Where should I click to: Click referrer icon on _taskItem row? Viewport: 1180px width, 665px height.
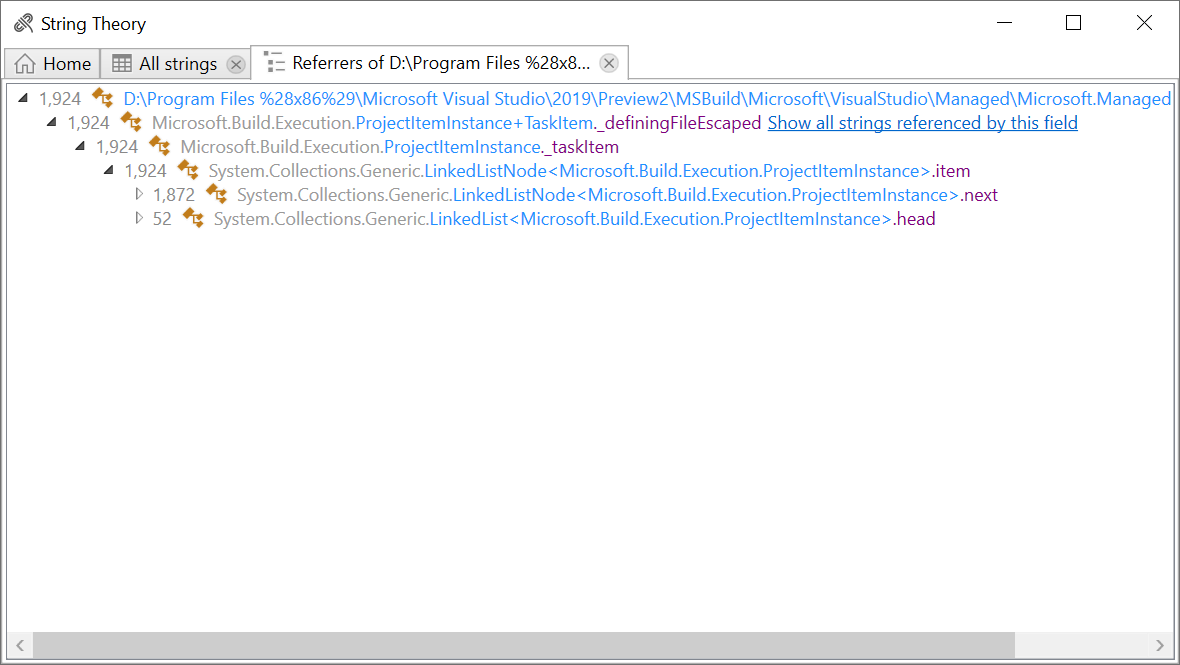coord(160,146)
